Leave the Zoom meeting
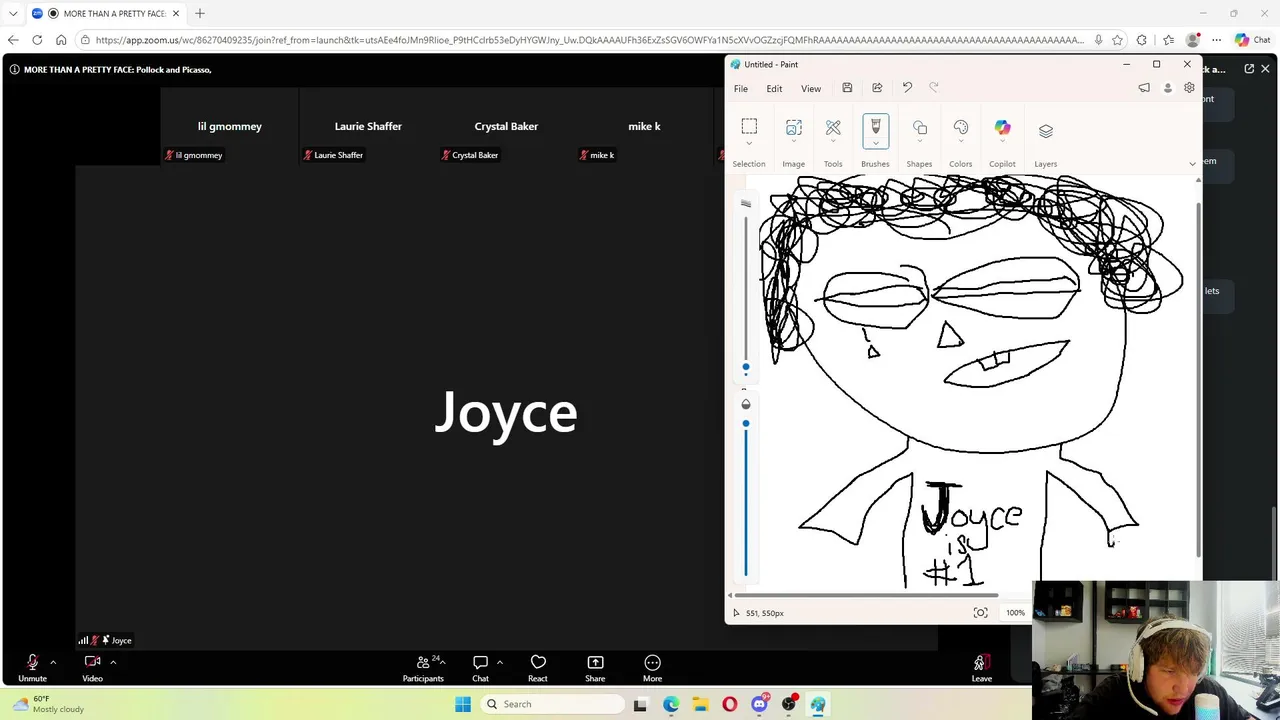Image resolution: width=1280 pixels, height=720 pixels. pos(982,667)
